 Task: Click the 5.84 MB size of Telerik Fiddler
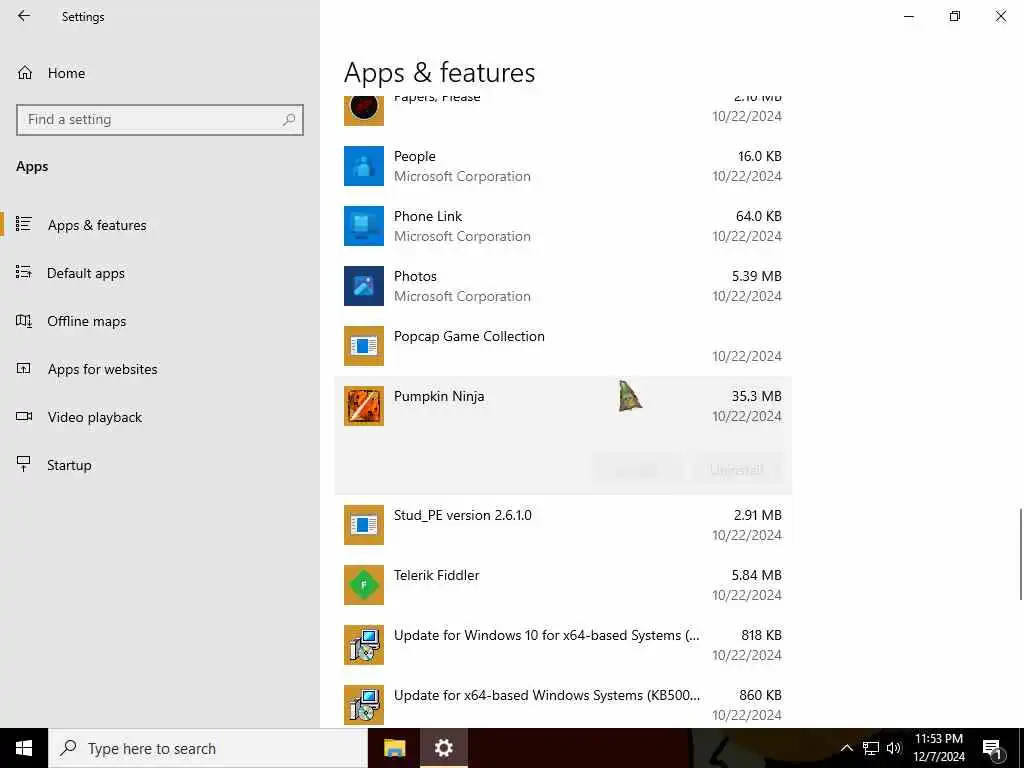click(x=756, y=575)
